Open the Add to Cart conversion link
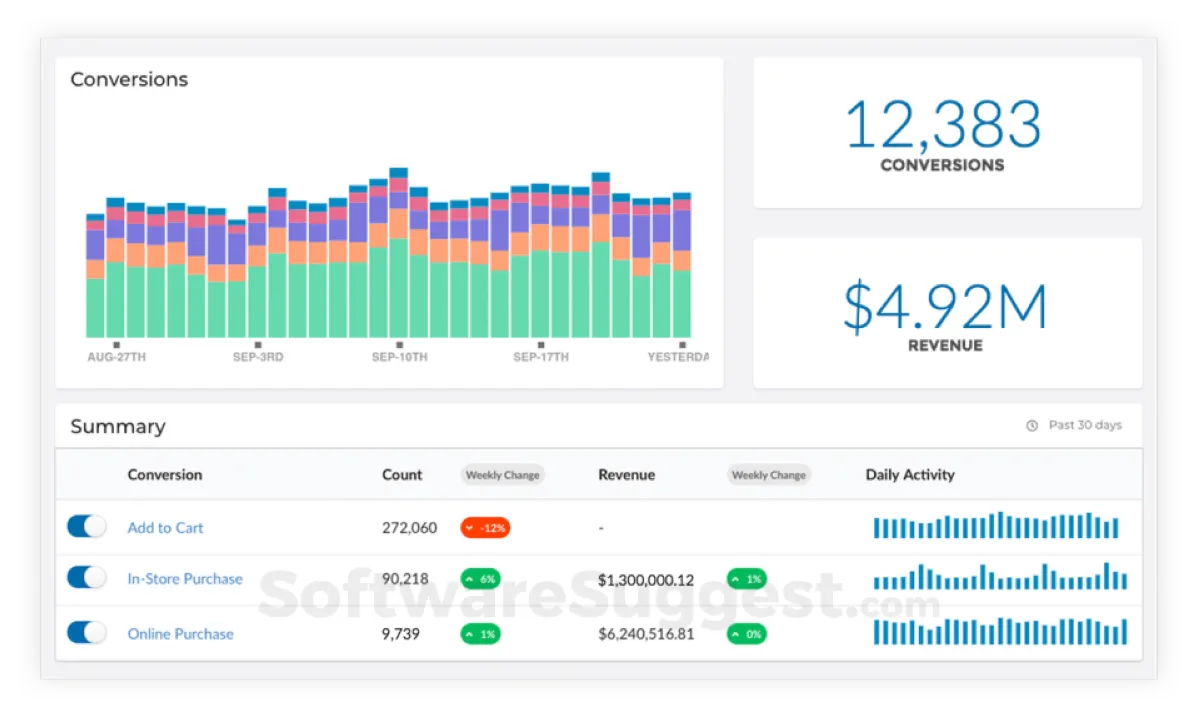 tap(165, 528)
